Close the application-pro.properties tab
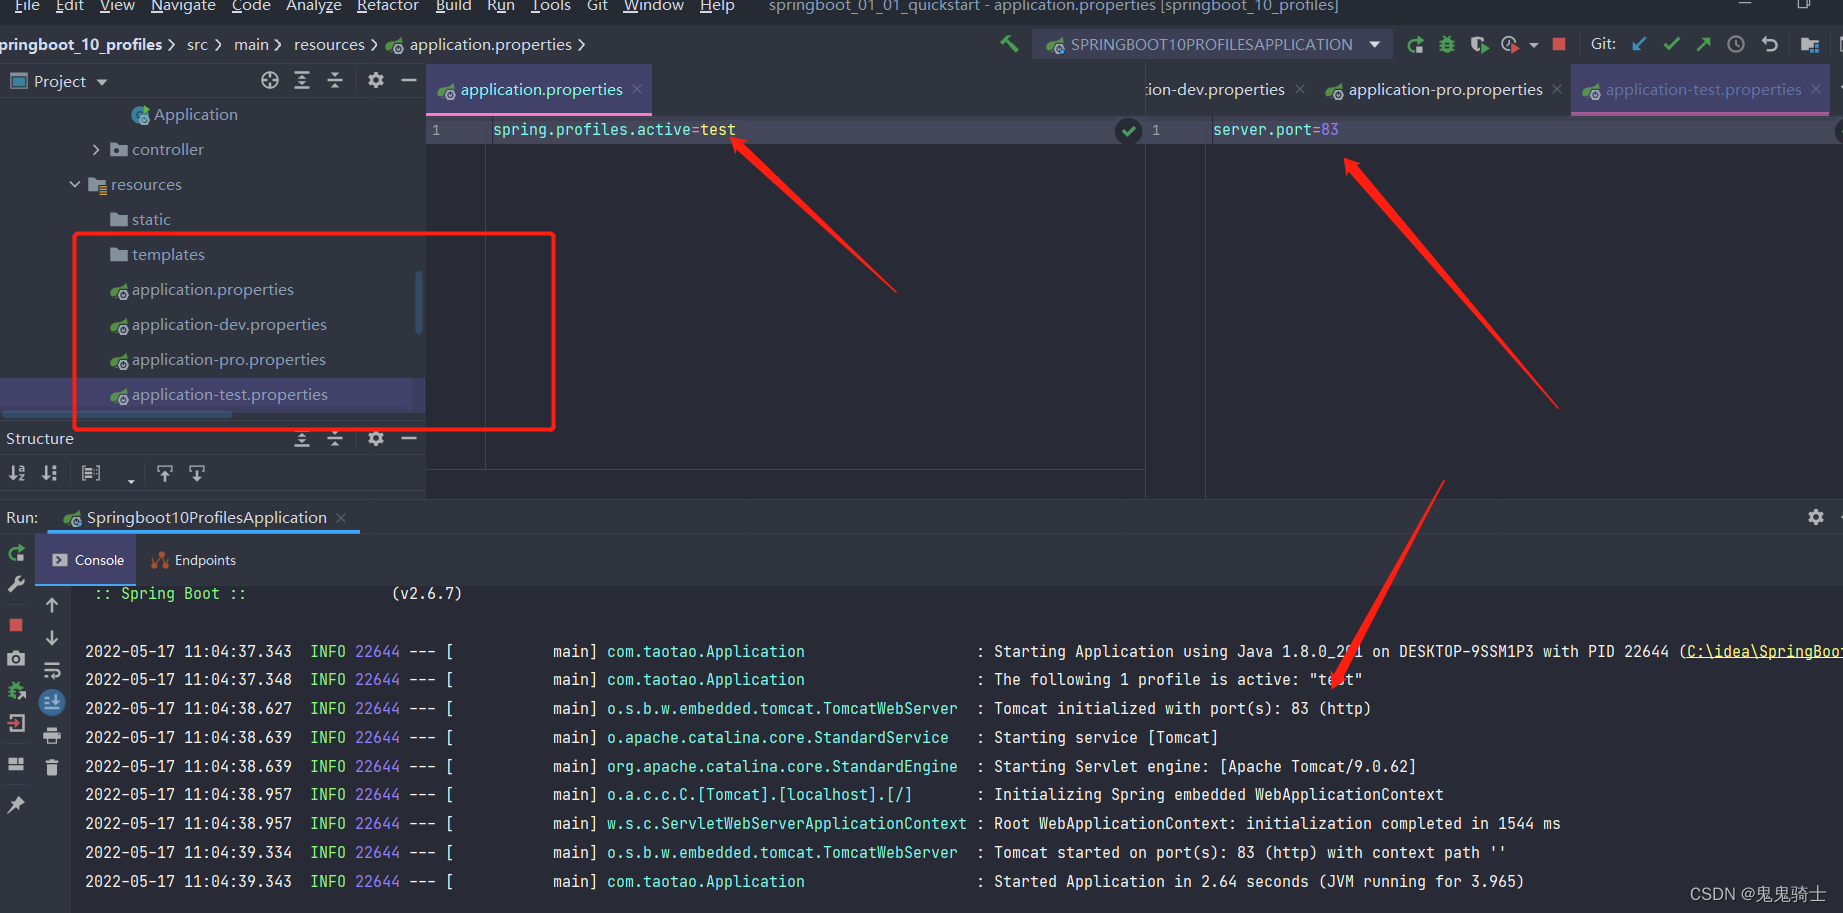The height and width of the screenshot is (913, 1843). pos(1557,89)
